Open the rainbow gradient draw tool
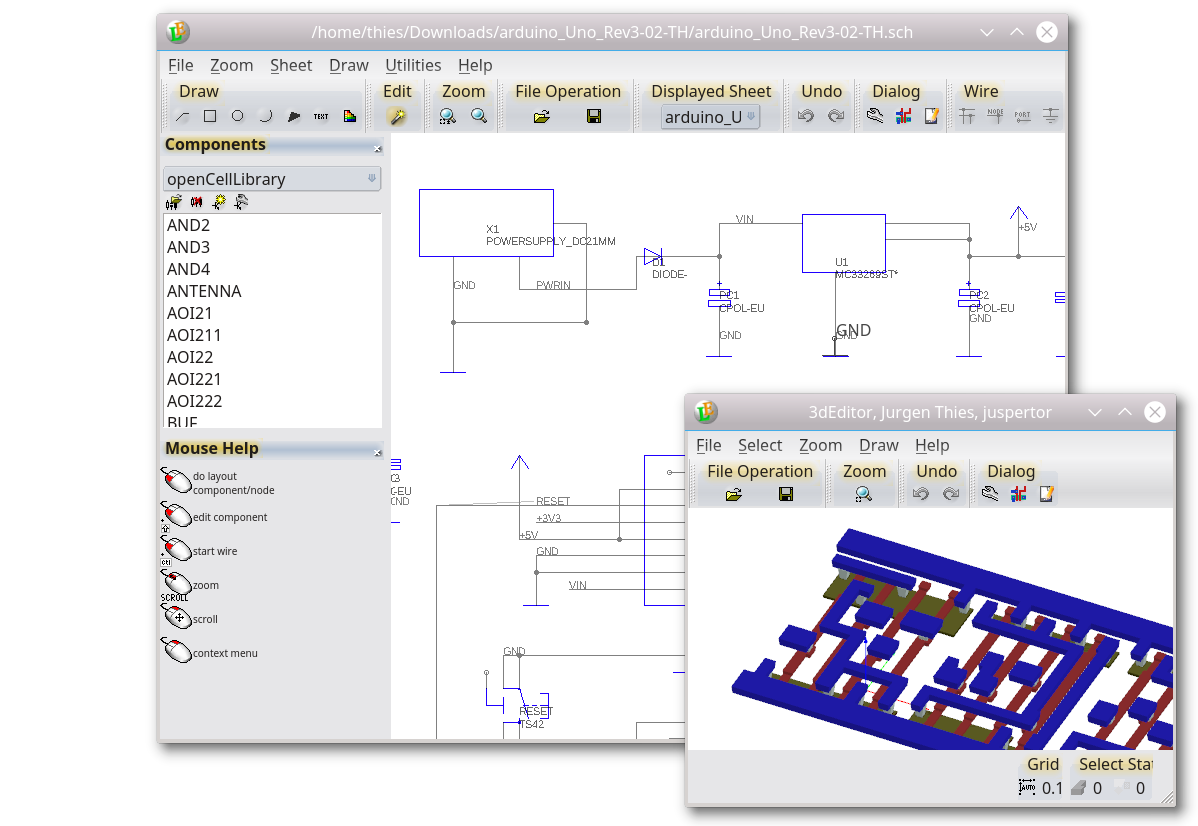This screenshot has height=826, width=1198. tap(350, 116)
